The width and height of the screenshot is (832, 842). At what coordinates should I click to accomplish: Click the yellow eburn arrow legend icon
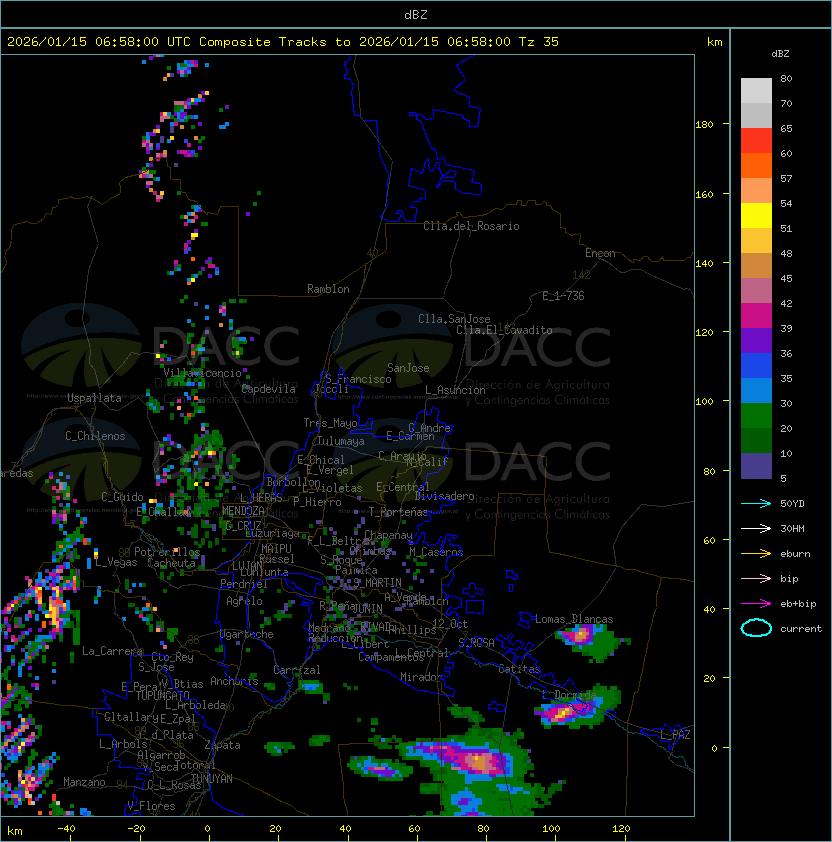(x=756, y=554)
